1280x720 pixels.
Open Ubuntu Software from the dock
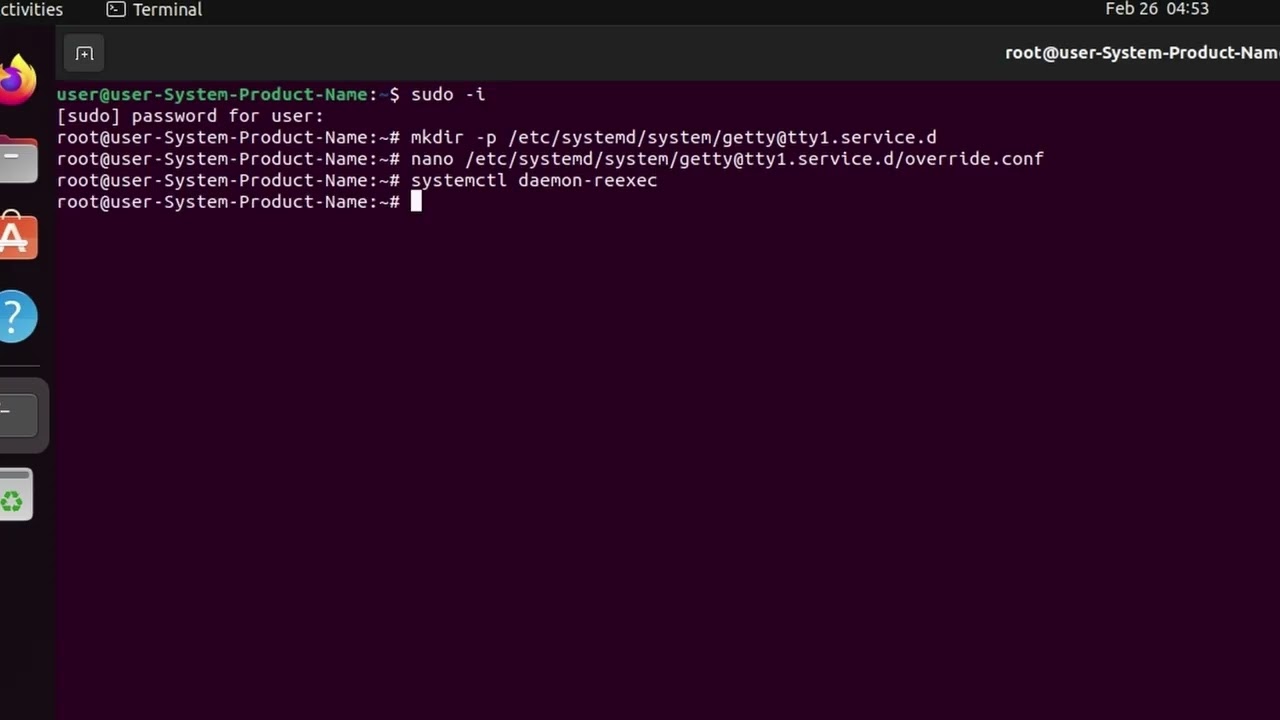pos(17,236)
